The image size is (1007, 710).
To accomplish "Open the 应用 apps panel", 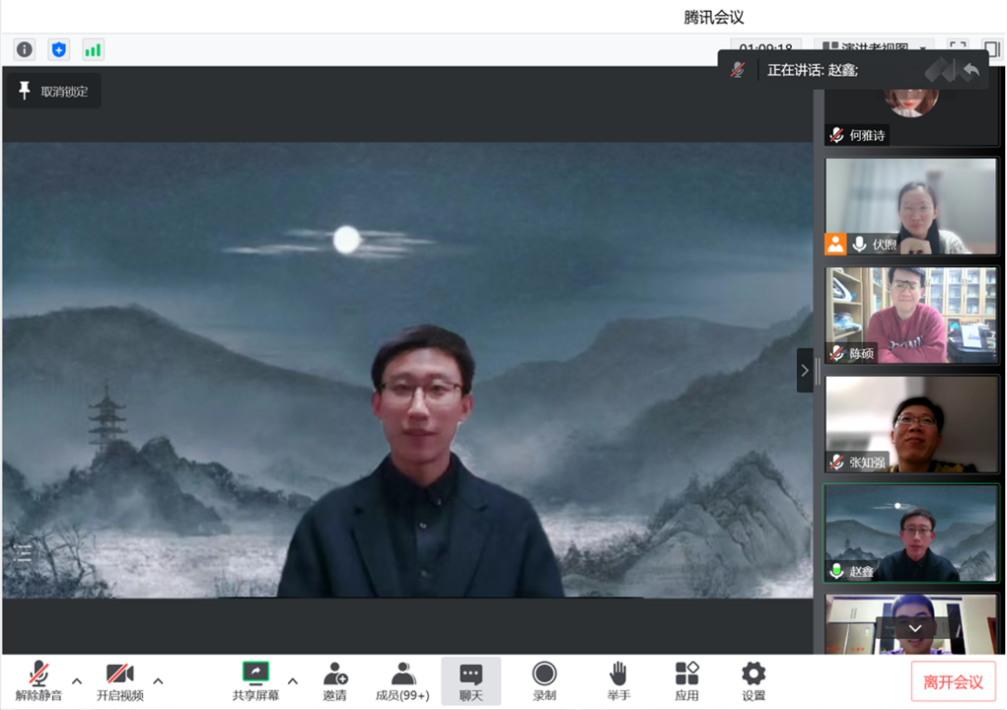I will [687, 680].
